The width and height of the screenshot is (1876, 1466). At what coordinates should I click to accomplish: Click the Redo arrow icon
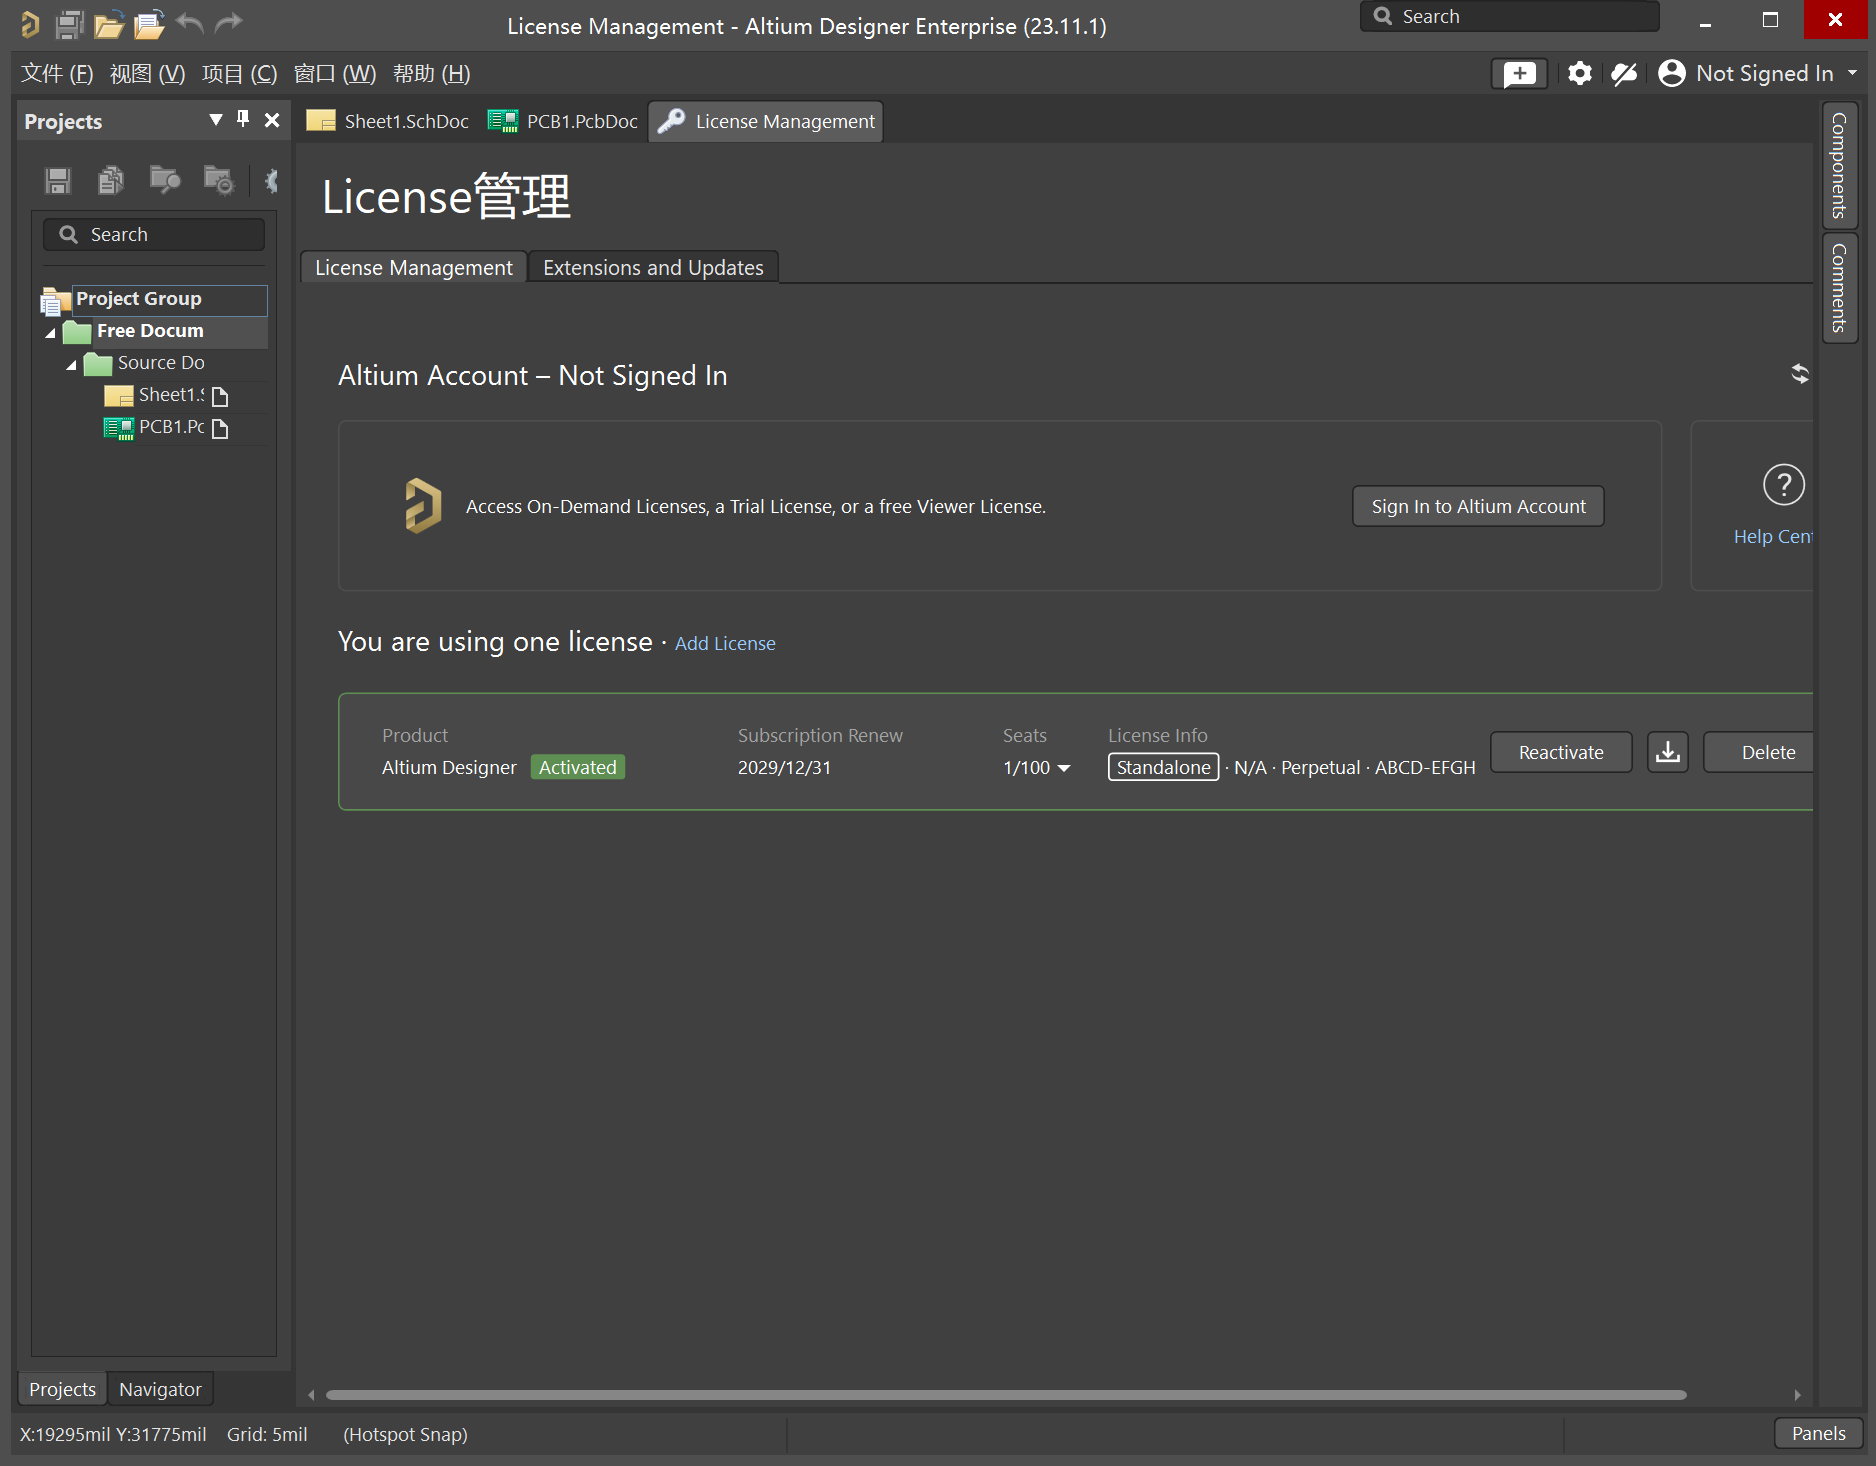[x=229, y=24]
